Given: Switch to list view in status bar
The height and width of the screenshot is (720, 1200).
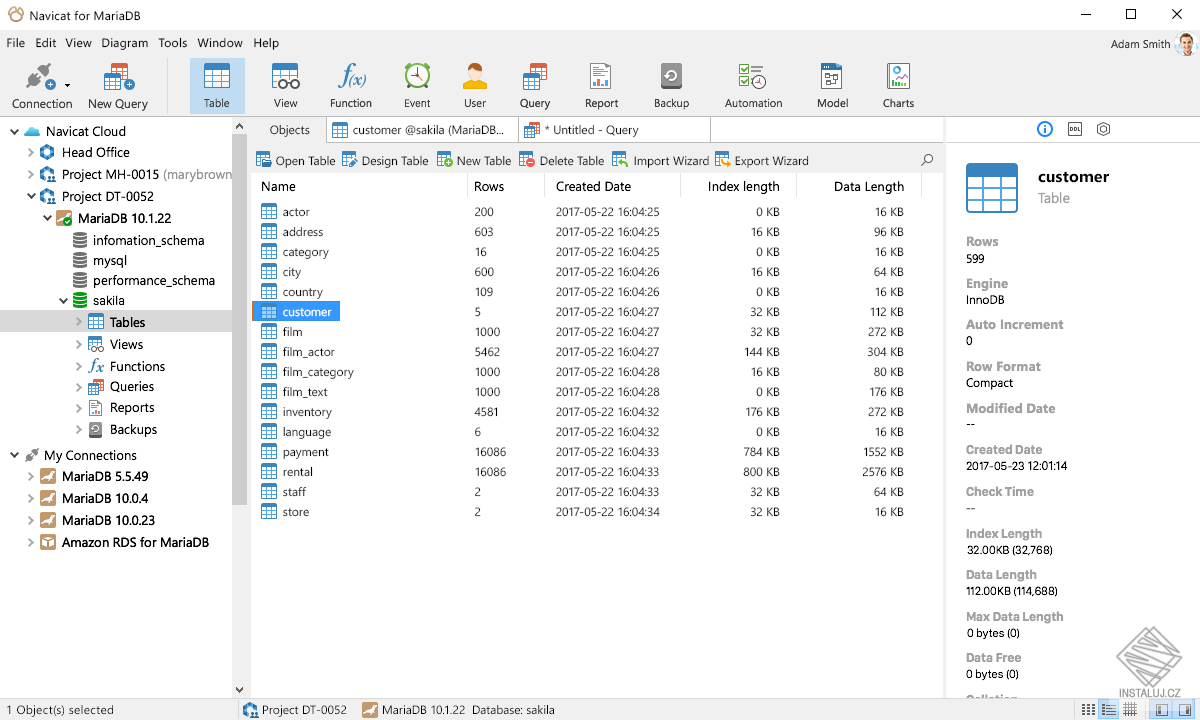Looking at the screenshot, I should [x=1089, y=710].
